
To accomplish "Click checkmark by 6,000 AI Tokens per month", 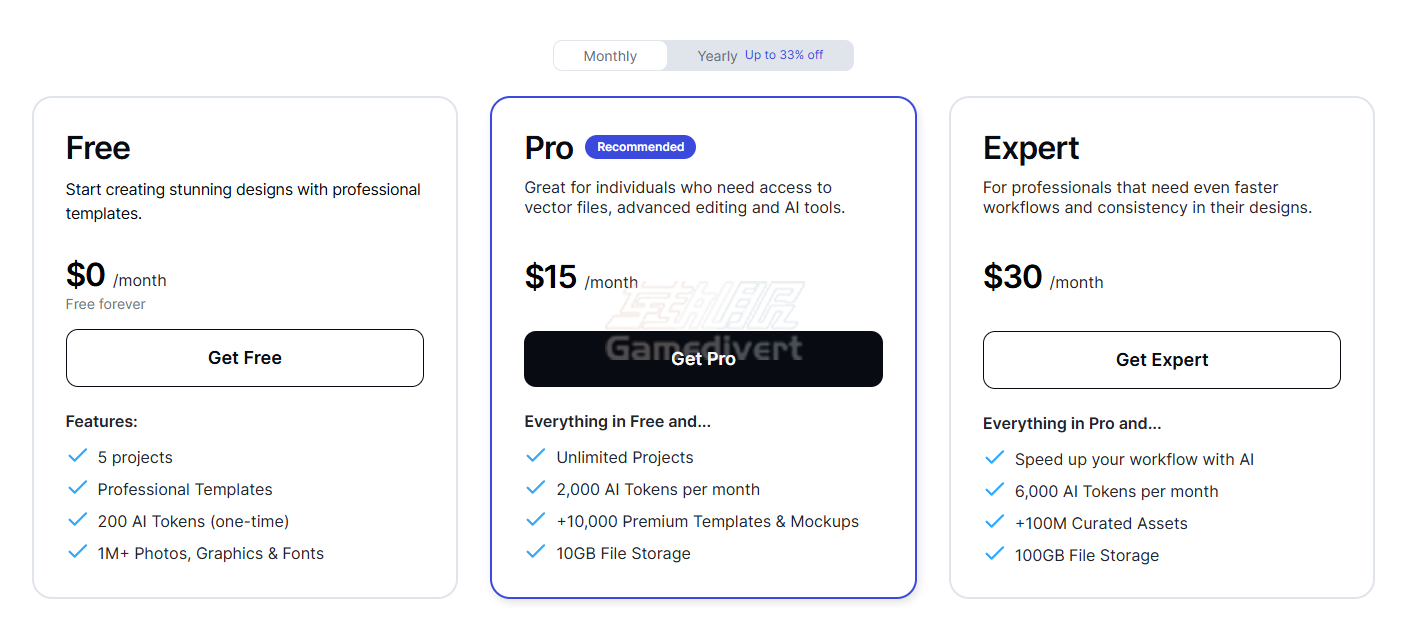I will coord(994,490).
